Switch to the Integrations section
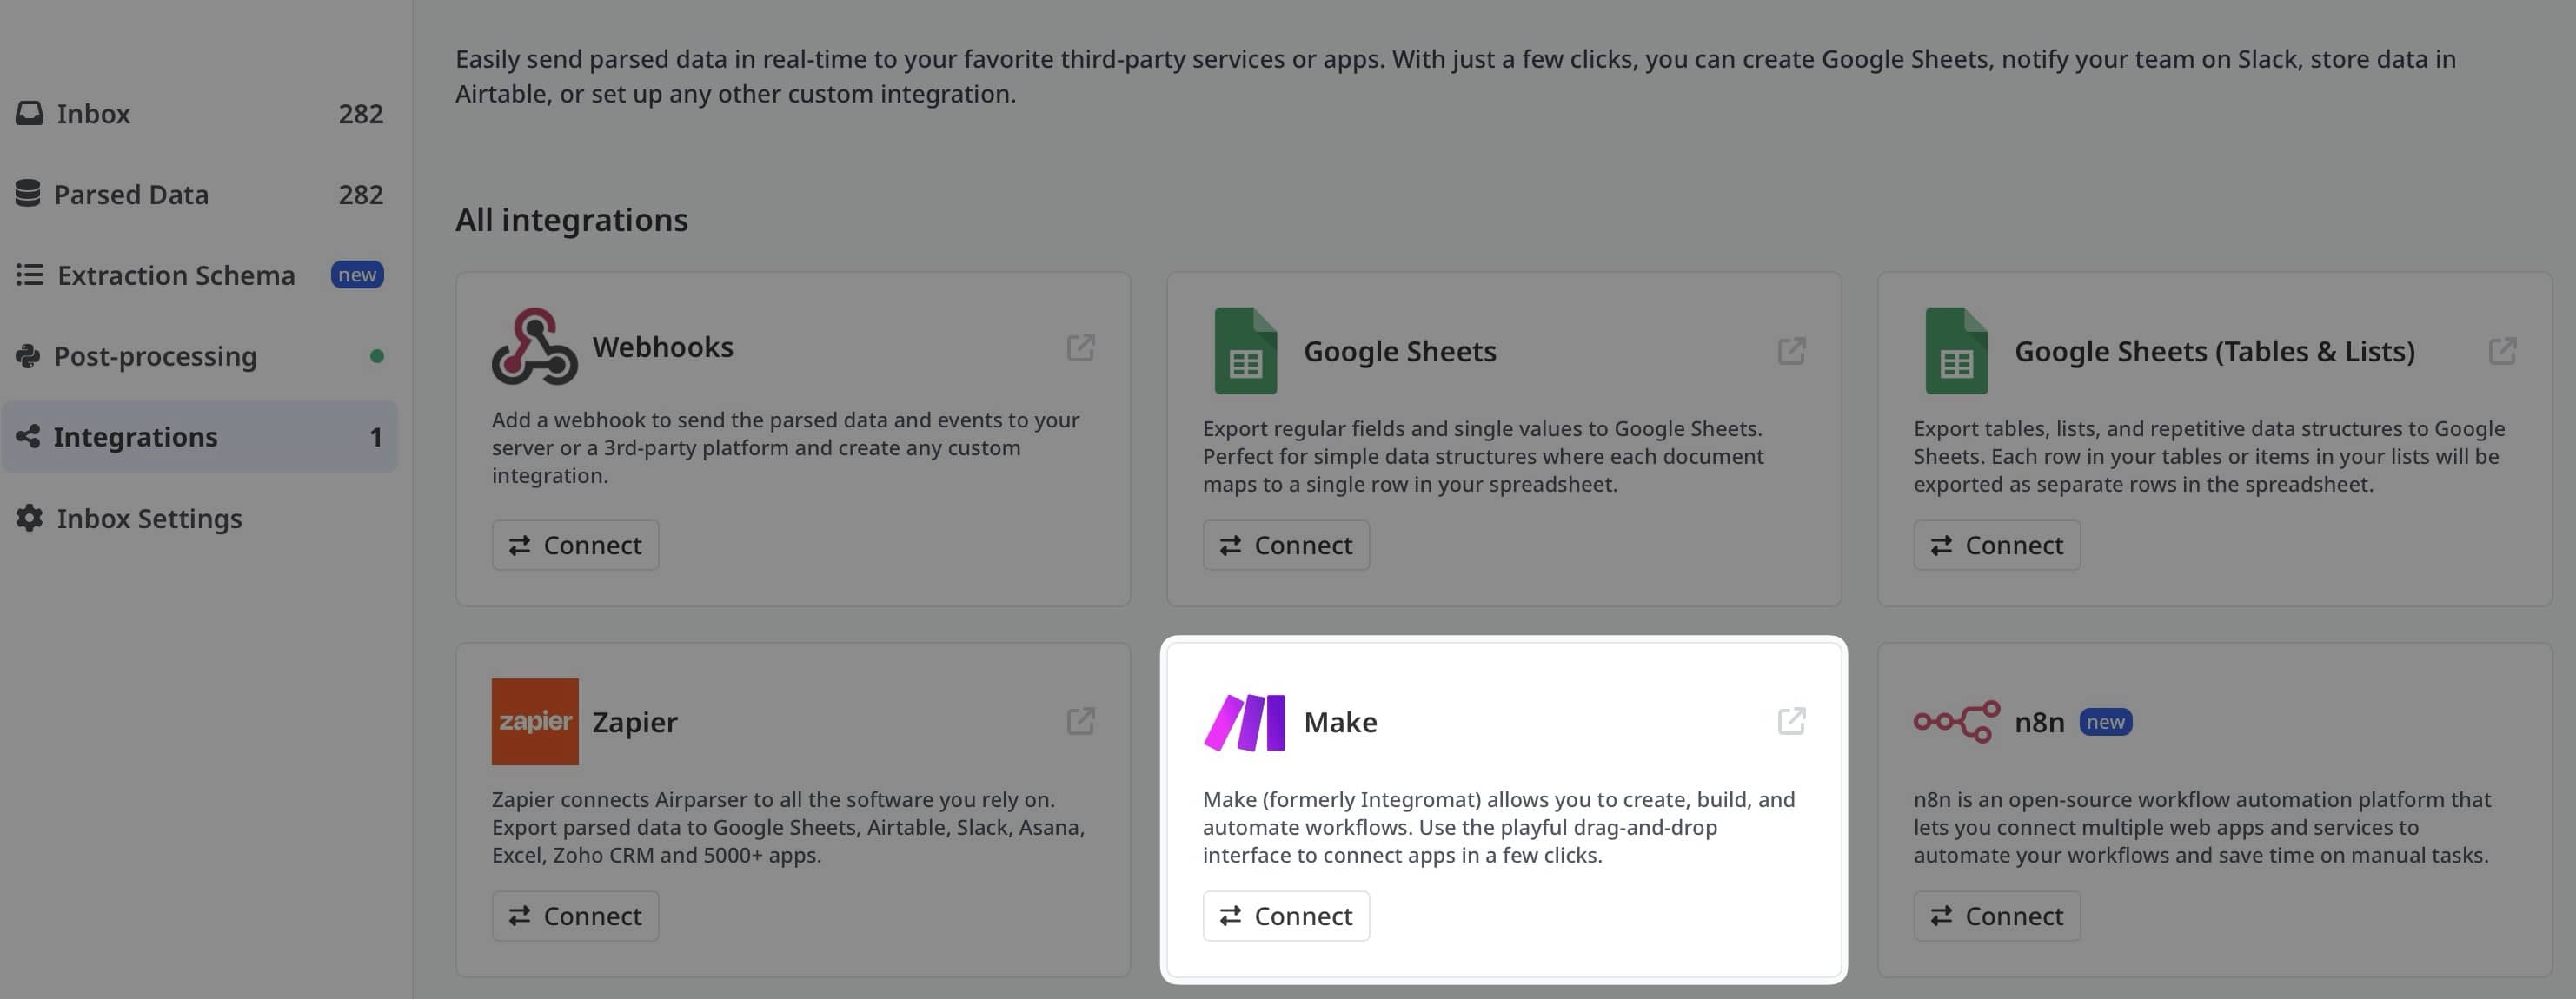The image size is (2576, 999). point(136,436)
